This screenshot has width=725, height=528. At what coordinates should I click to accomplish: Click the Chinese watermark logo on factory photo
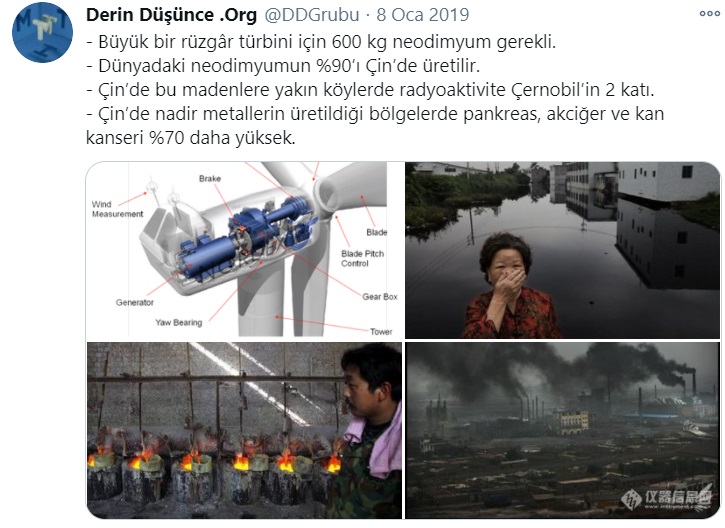click(666, 498)
